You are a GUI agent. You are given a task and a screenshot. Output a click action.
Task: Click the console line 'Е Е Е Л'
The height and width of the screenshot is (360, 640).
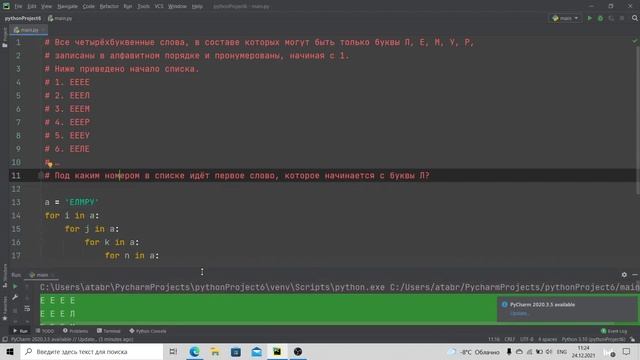tap(58, 314)
